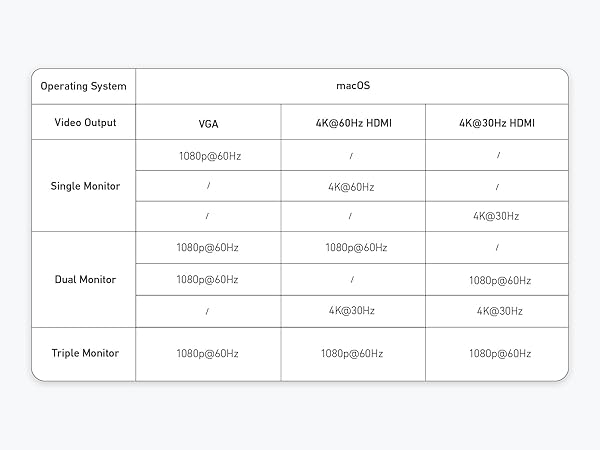600x450 pixels.
Task: Click the Triple Monitor row label
Action: tap(83, 353)
